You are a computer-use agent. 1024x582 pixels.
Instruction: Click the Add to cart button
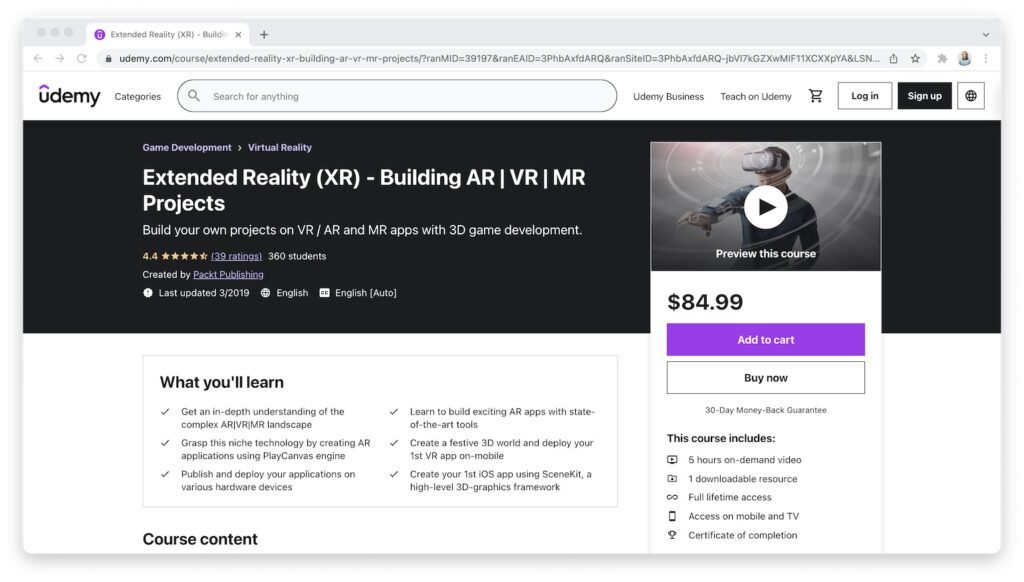[765, 339]
